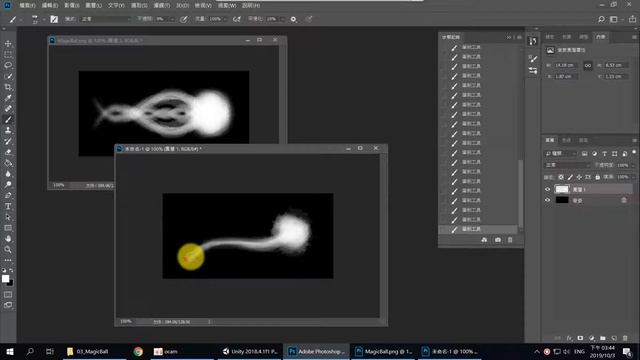Select the Horizontal Type tool

coord(8,206)
